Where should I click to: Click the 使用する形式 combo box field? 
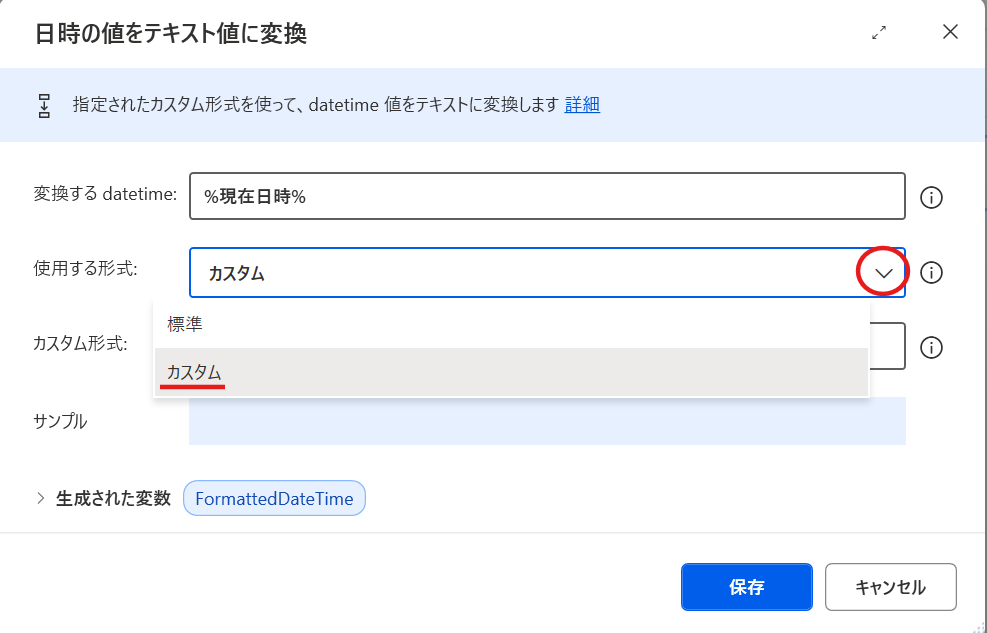pyautogui.click(x=500, y=272)
